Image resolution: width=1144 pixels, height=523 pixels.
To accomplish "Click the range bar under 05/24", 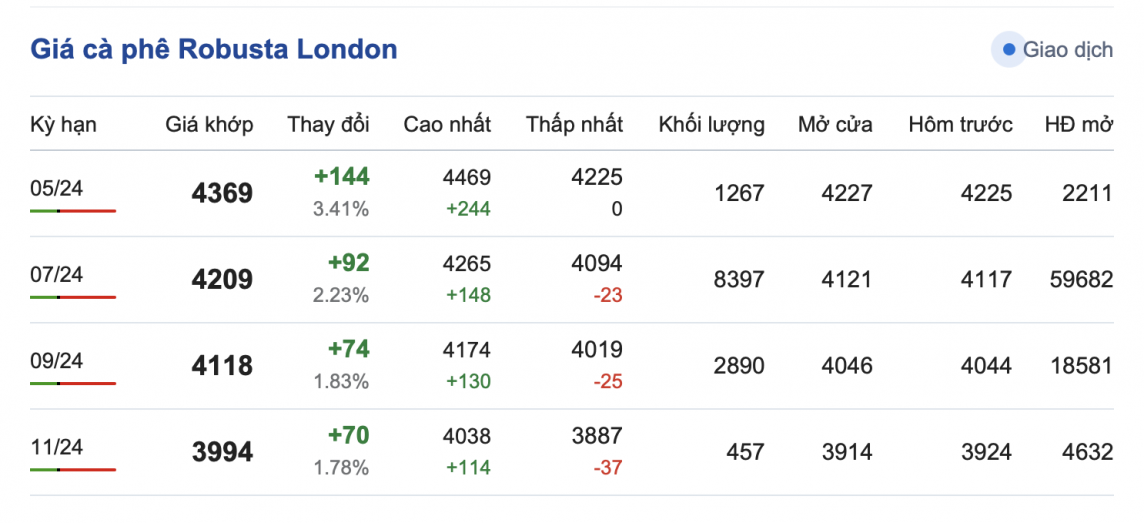I will [x=73, y=211].
